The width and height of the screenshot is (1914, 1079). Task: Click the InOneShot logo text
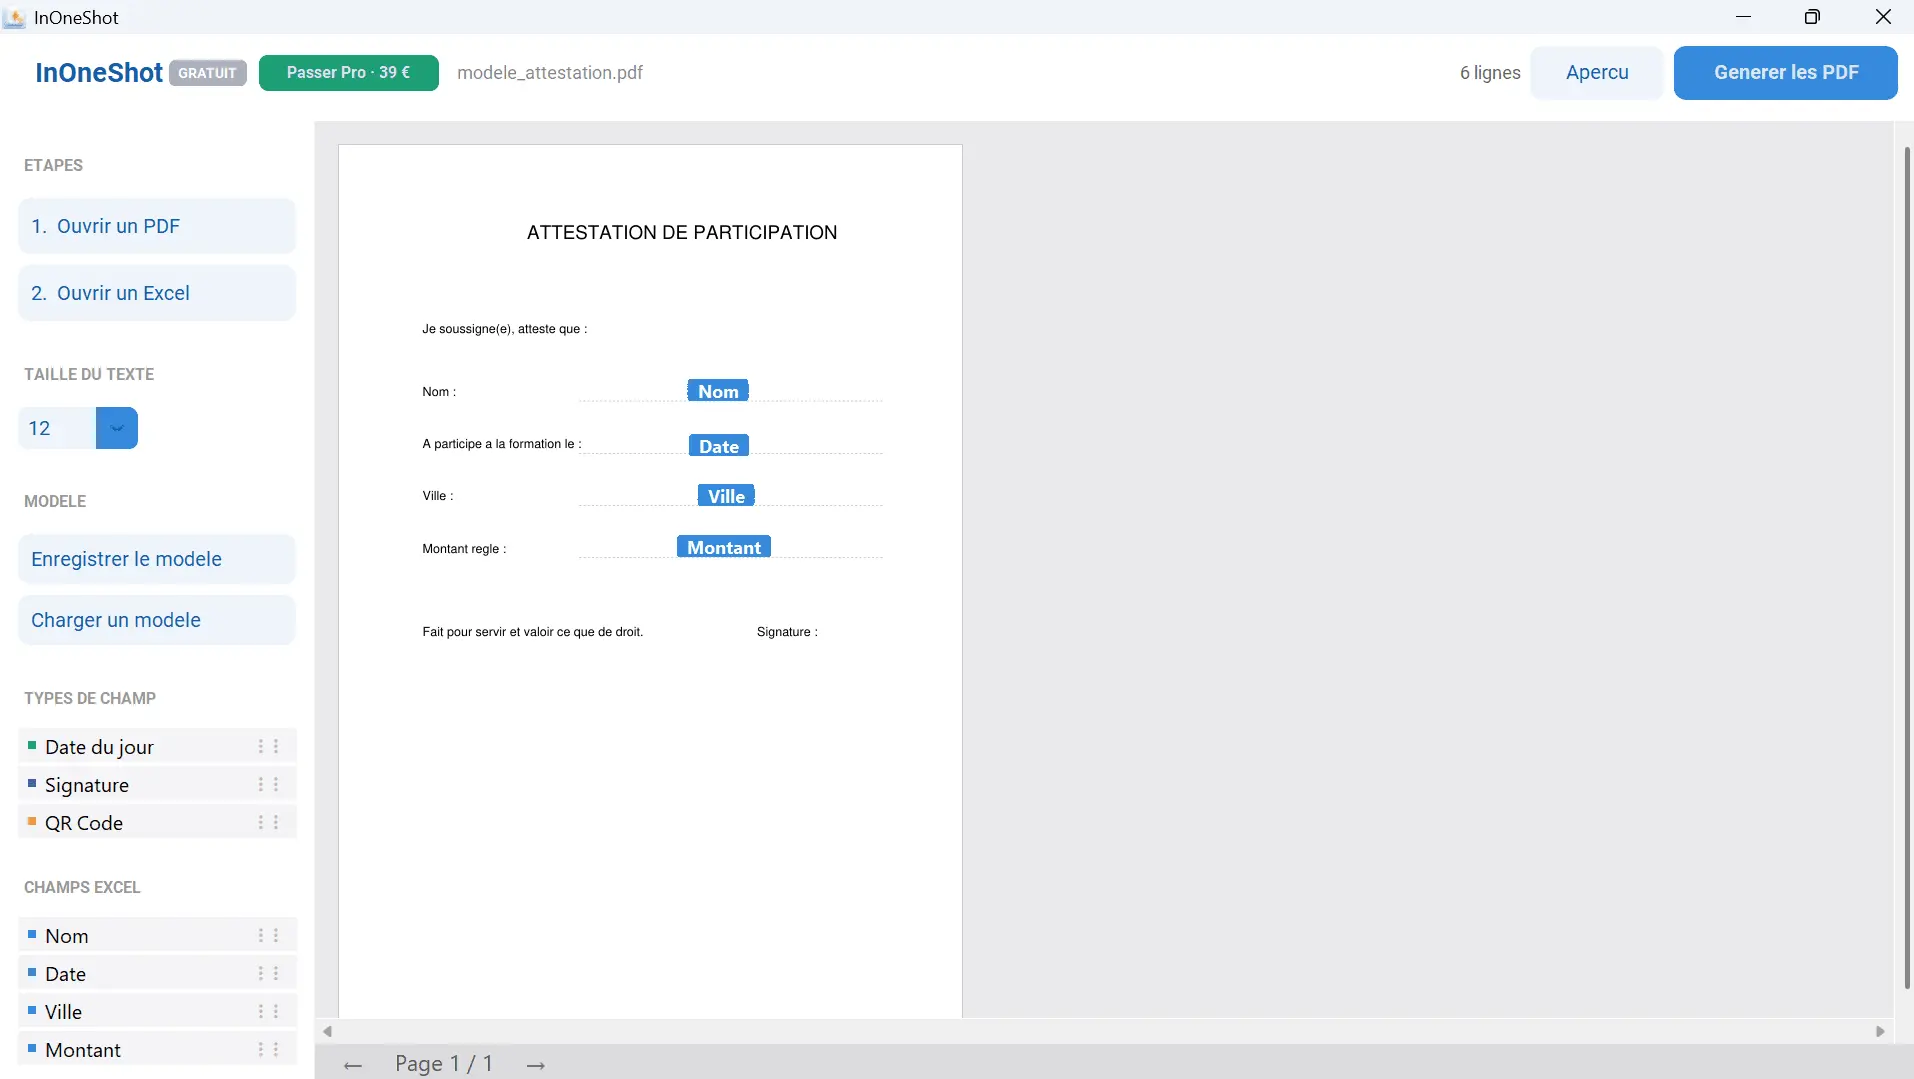click(99, 73)
